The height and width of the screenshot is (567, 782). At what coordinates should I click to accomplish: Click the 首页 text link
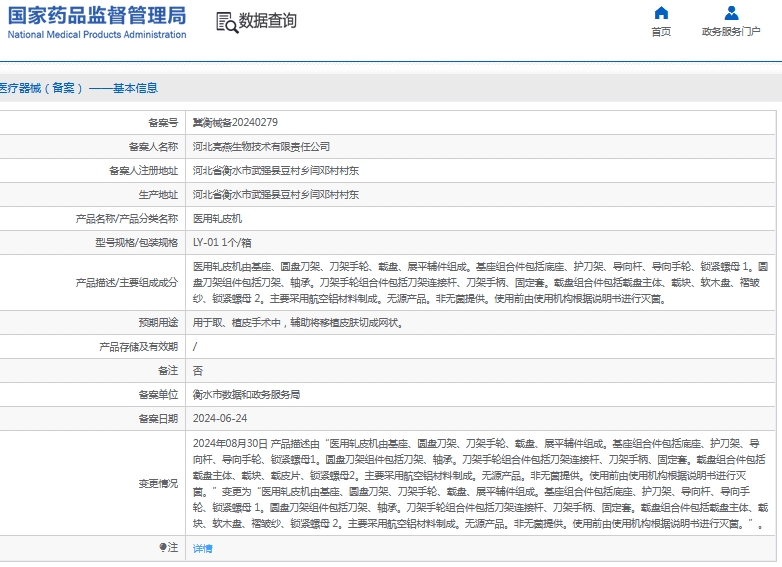(661, 31)
